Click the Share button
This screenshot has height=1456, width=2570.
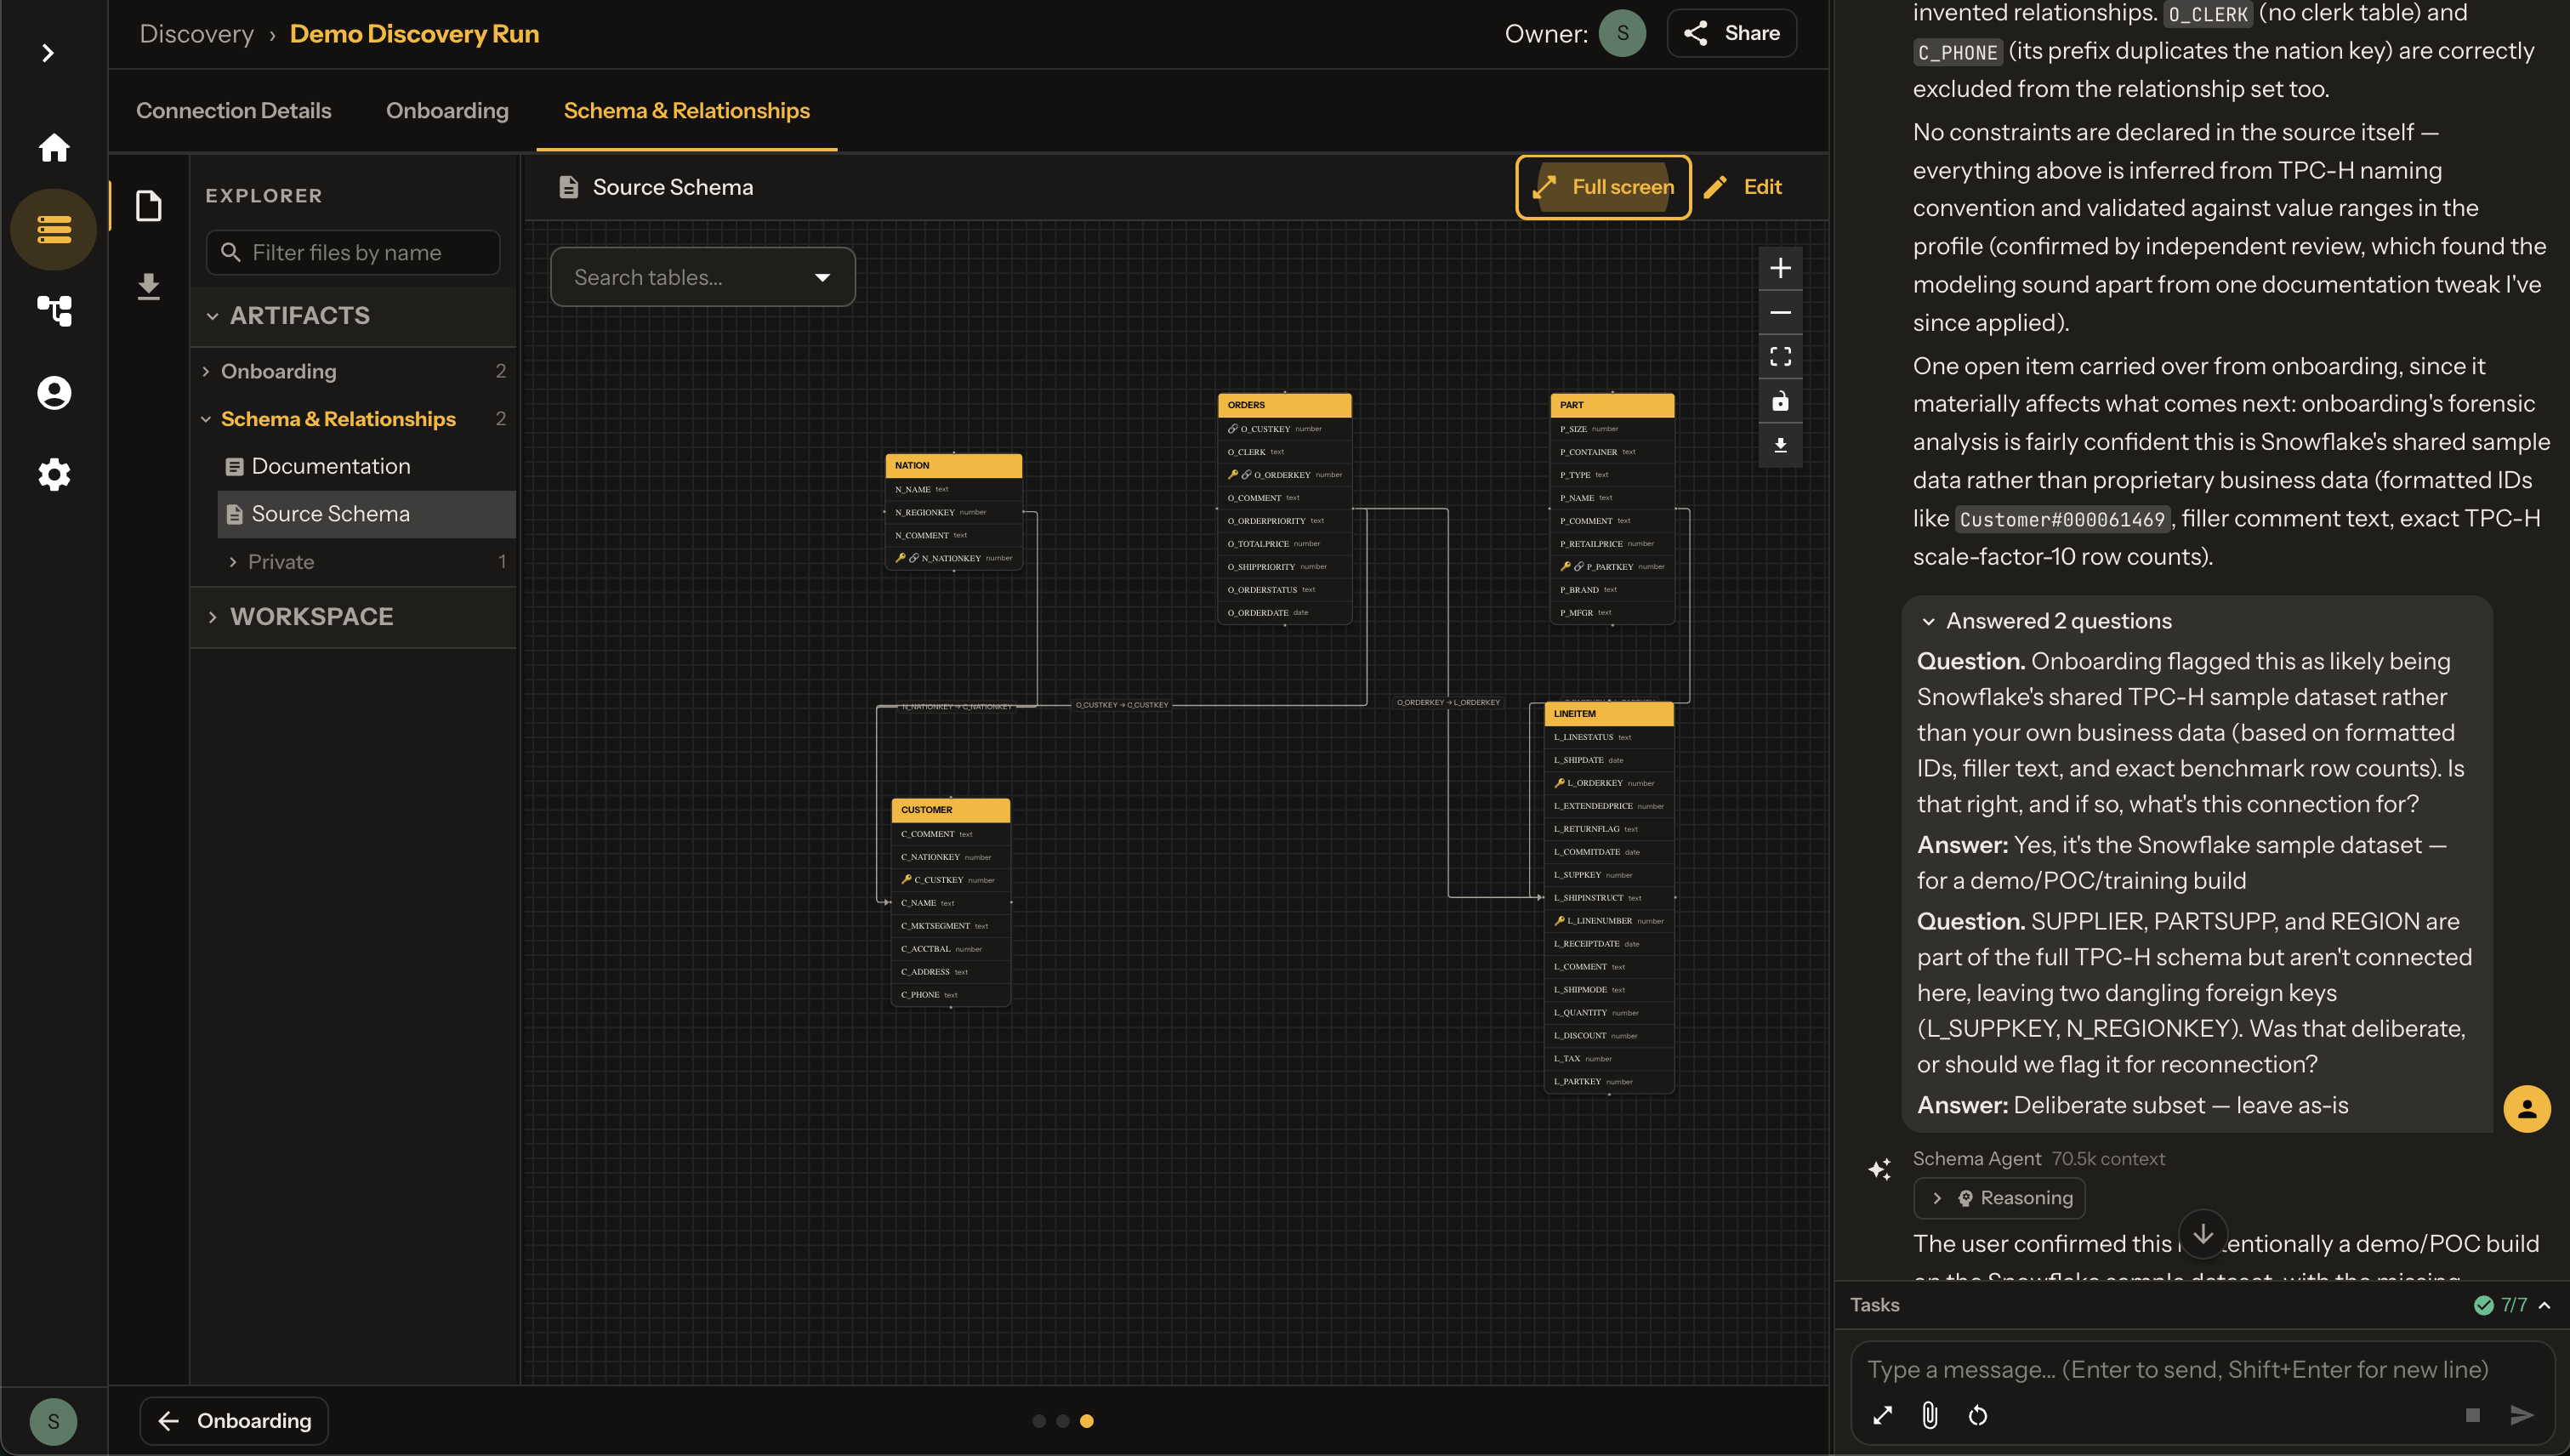coord(1732,33)
